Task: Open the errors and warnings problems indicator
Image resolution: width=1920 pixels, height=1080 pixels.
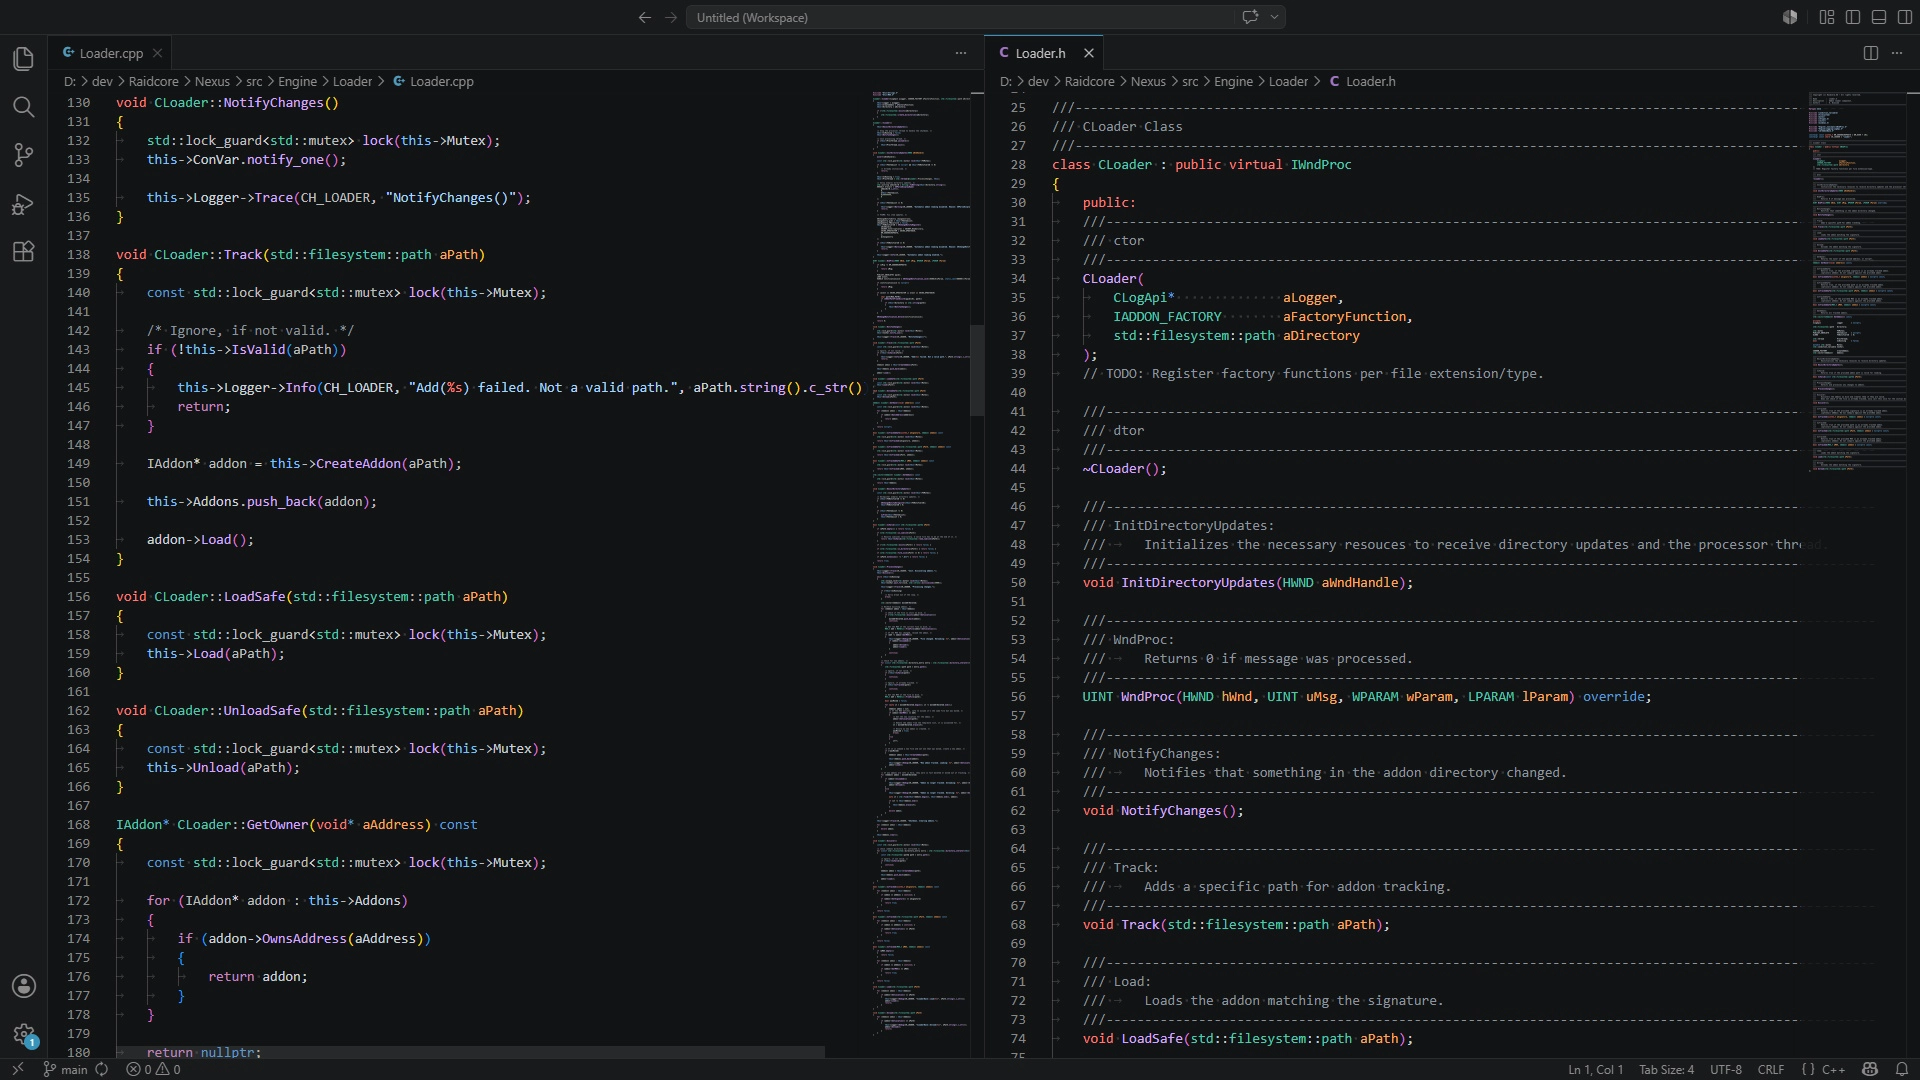Action: (x=153, y=1069)
